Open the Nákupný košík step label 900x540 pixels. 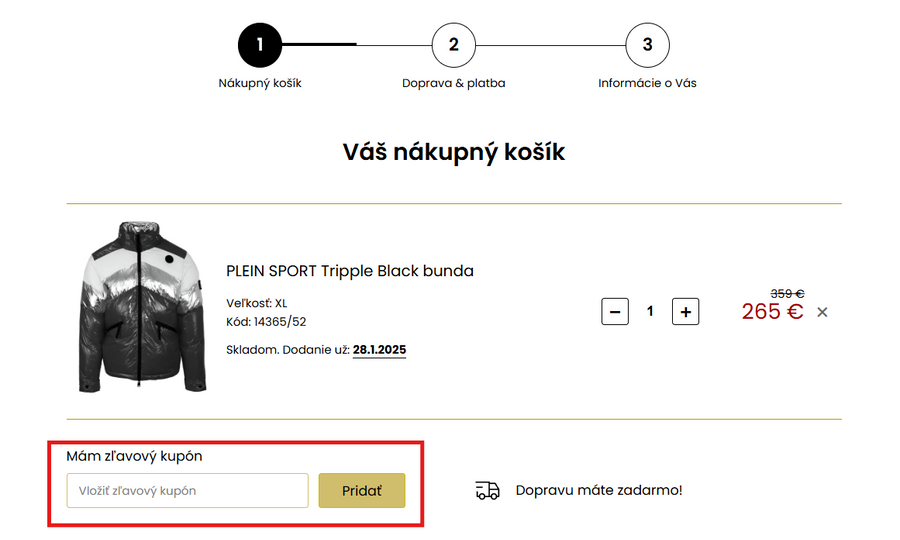tap(260, 83)
